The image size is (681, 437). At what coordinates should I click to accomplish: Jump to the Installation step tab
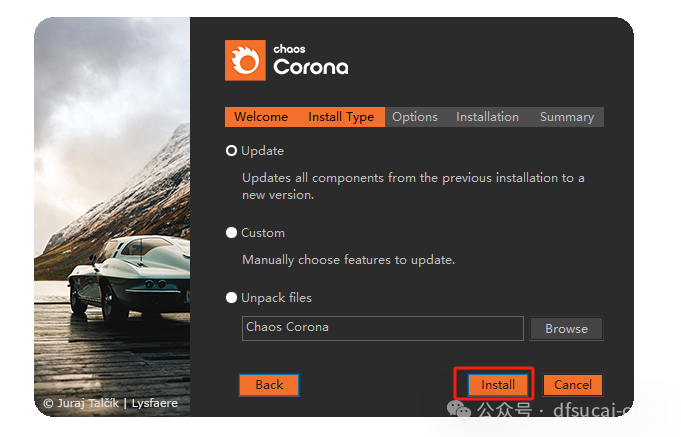click(487, 117)
